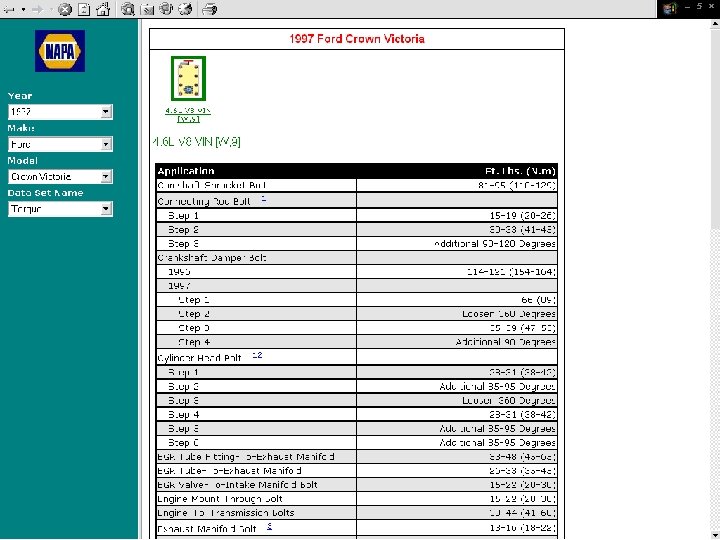
Task: Select the 'Camshaft Sprocket Bolt' row label
Action: [212, 186]
